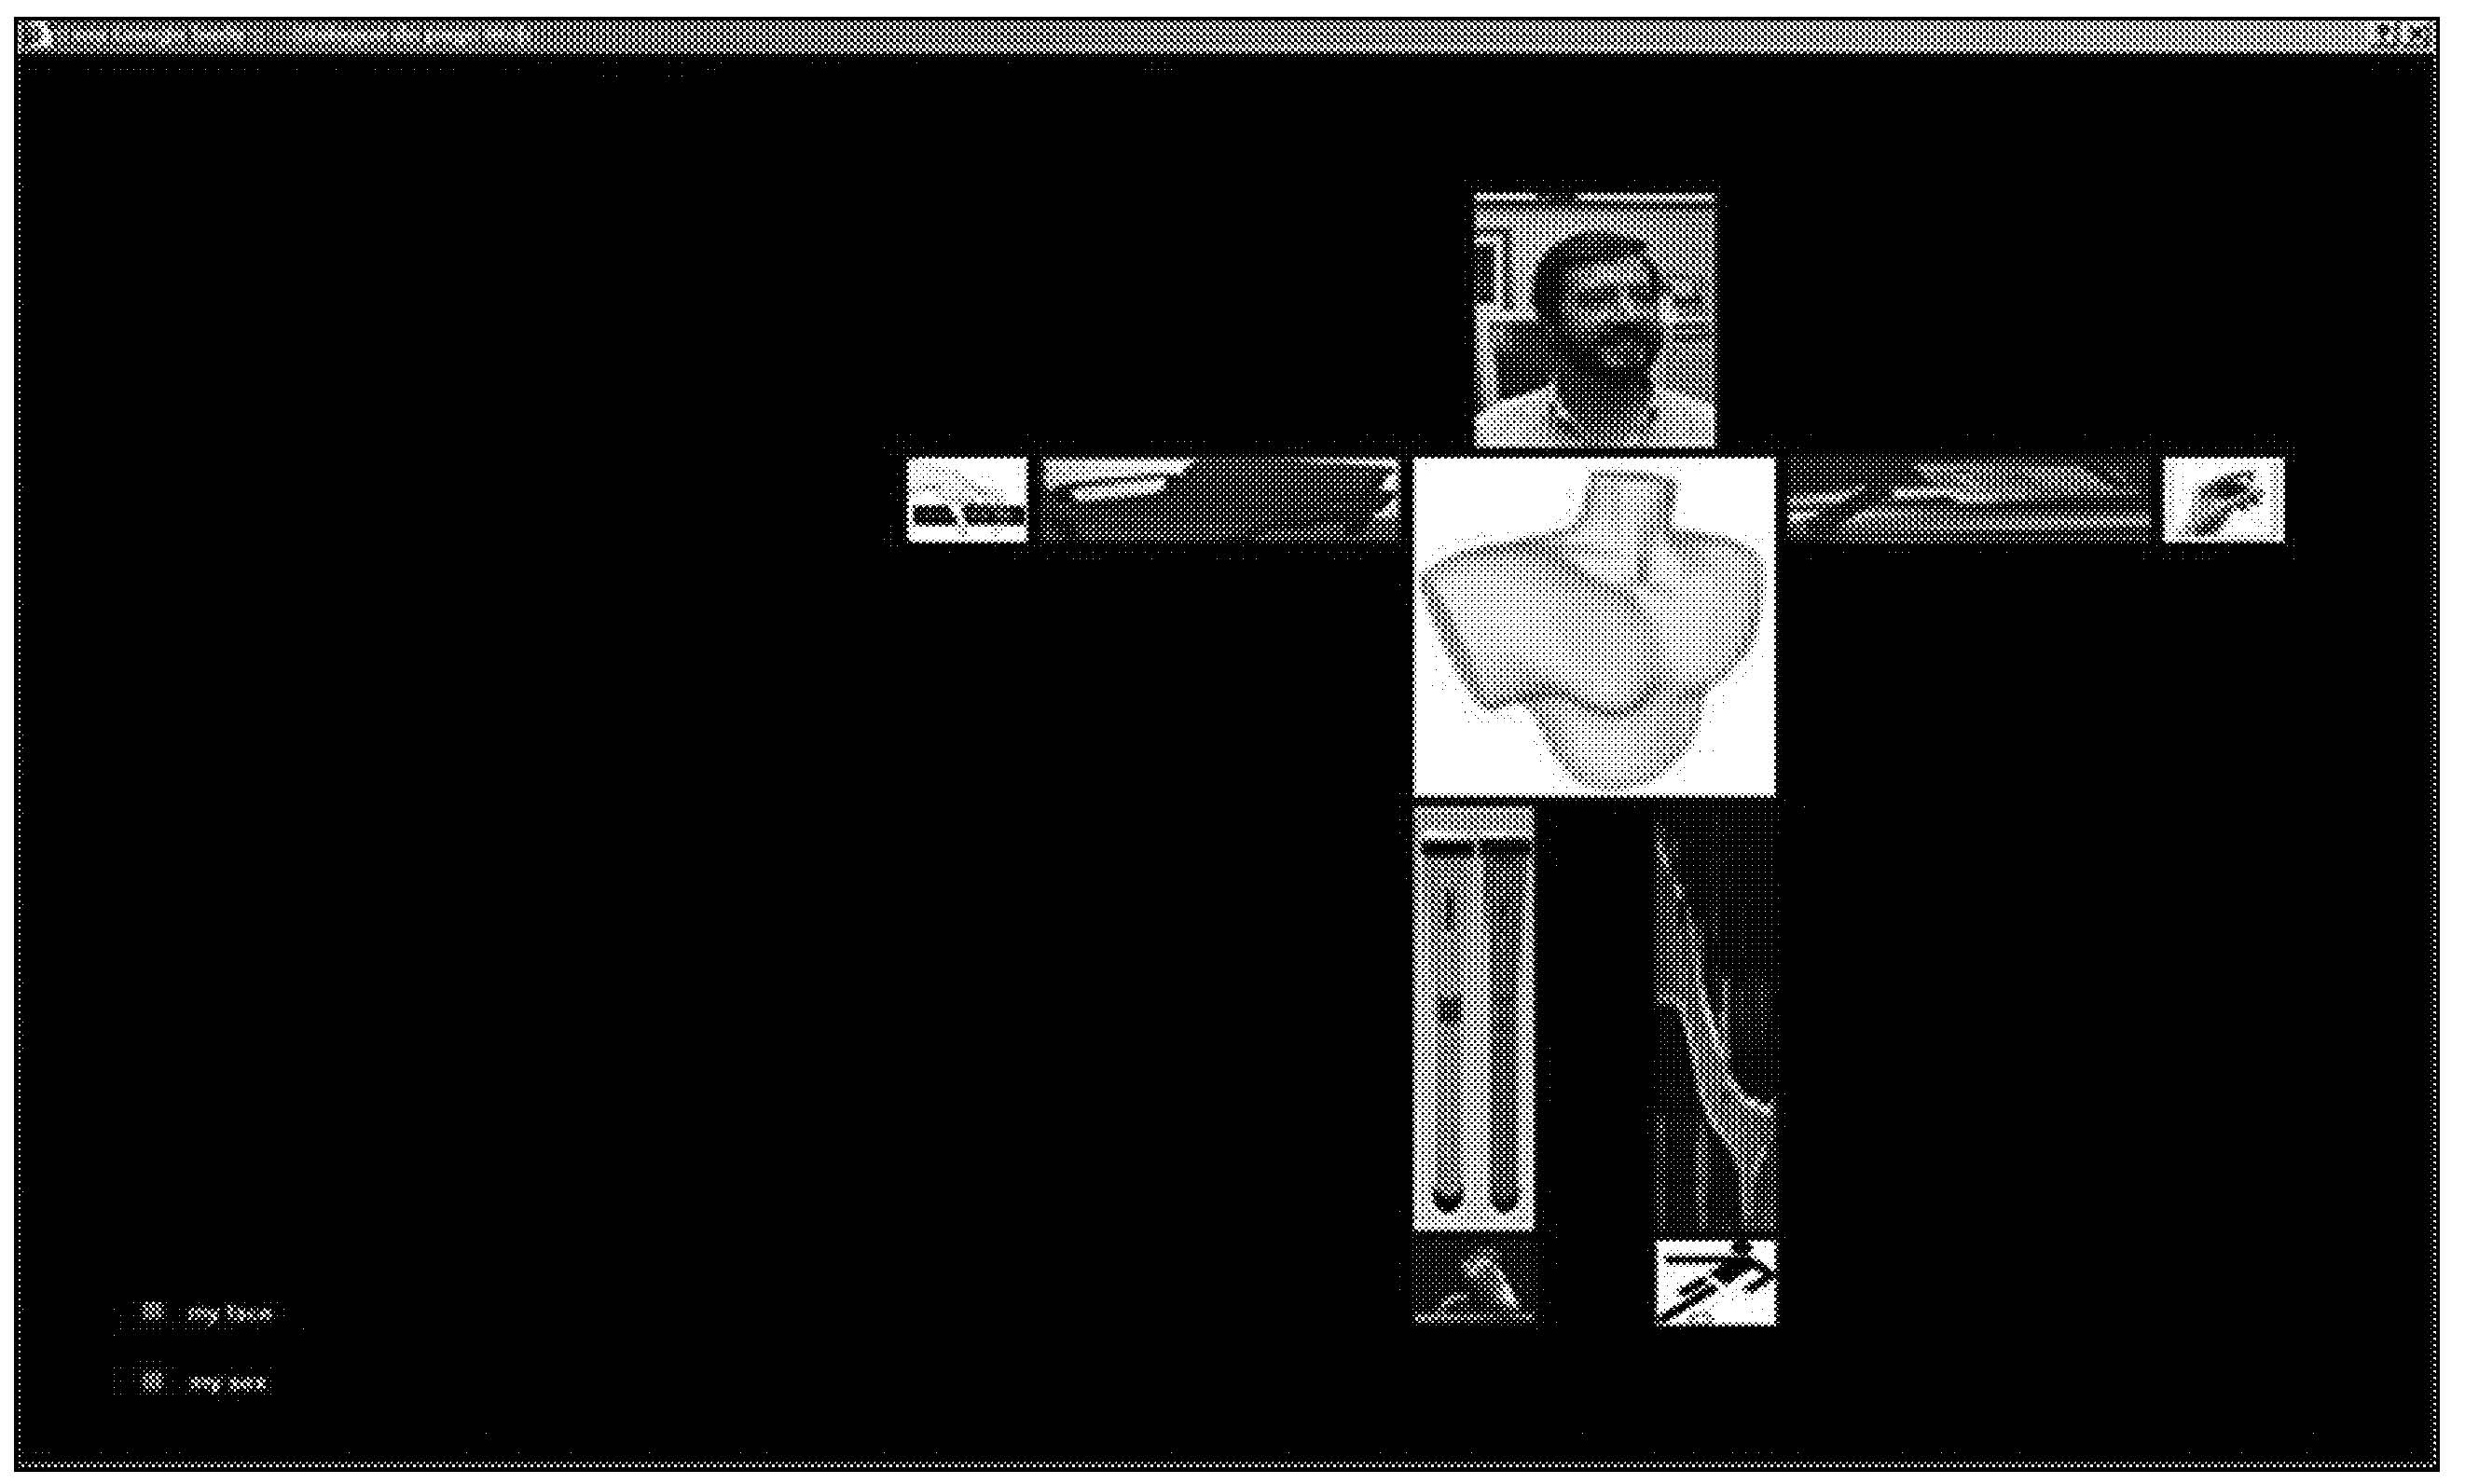Screen dimensions: 2465x1484
Task: Click the window title bar text
Action: pos(300,35)
